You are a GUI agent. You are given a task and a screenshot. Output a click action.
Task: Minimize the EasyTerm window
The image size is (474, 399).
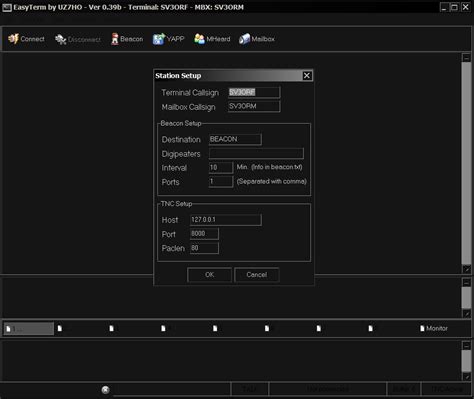pos(444,7)
